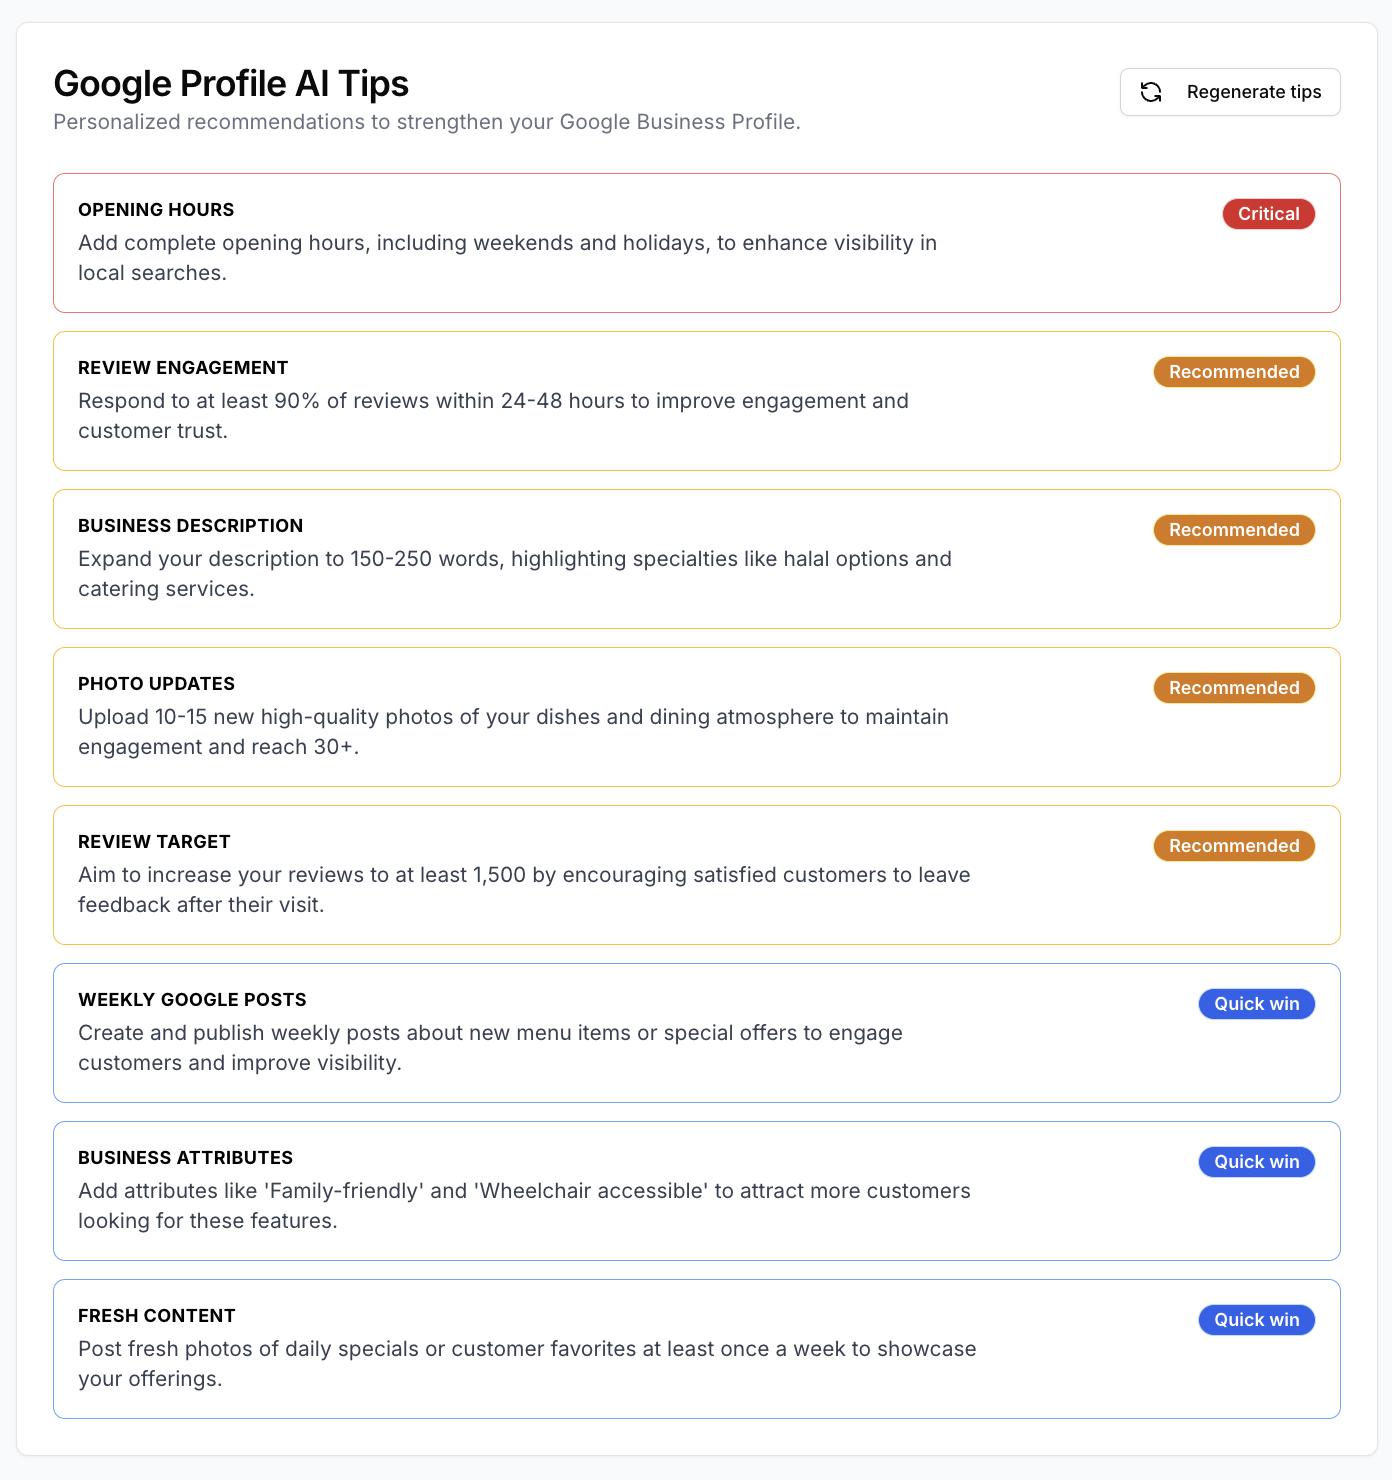This screenshot has height=1480, width=1392.
Task: Click the Quick win badge on Weekly Google Posts
Action: pyautogui.click(x=1256, y=1003)
